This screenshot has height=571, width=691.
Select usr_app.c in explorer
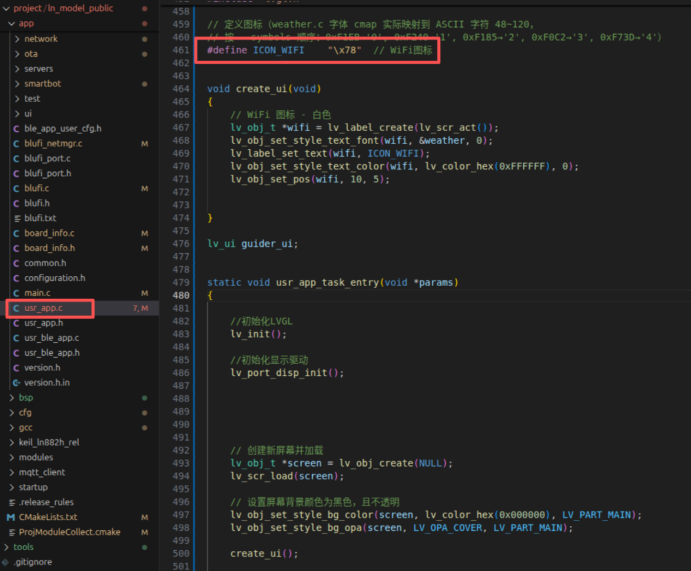click(x=43, y=308)
